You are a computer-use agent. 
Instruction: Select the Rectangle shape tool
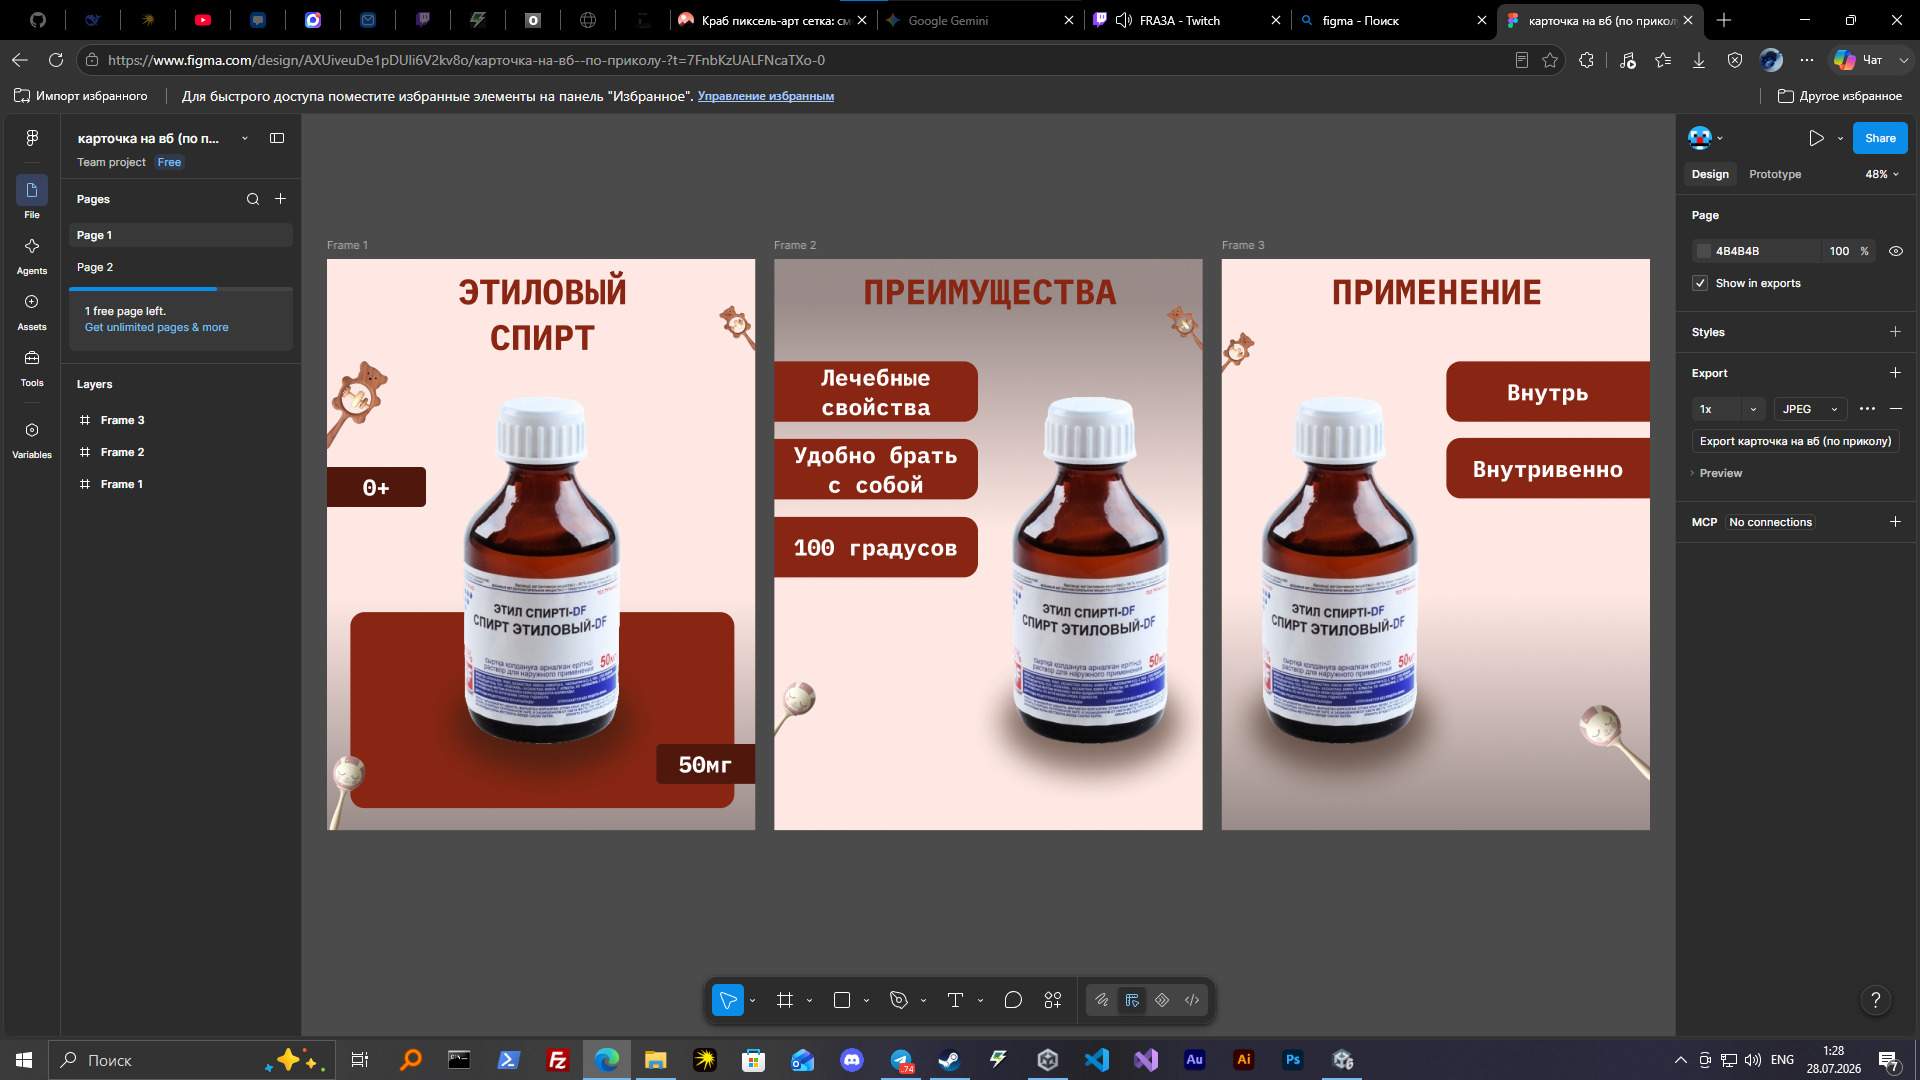842,1000
